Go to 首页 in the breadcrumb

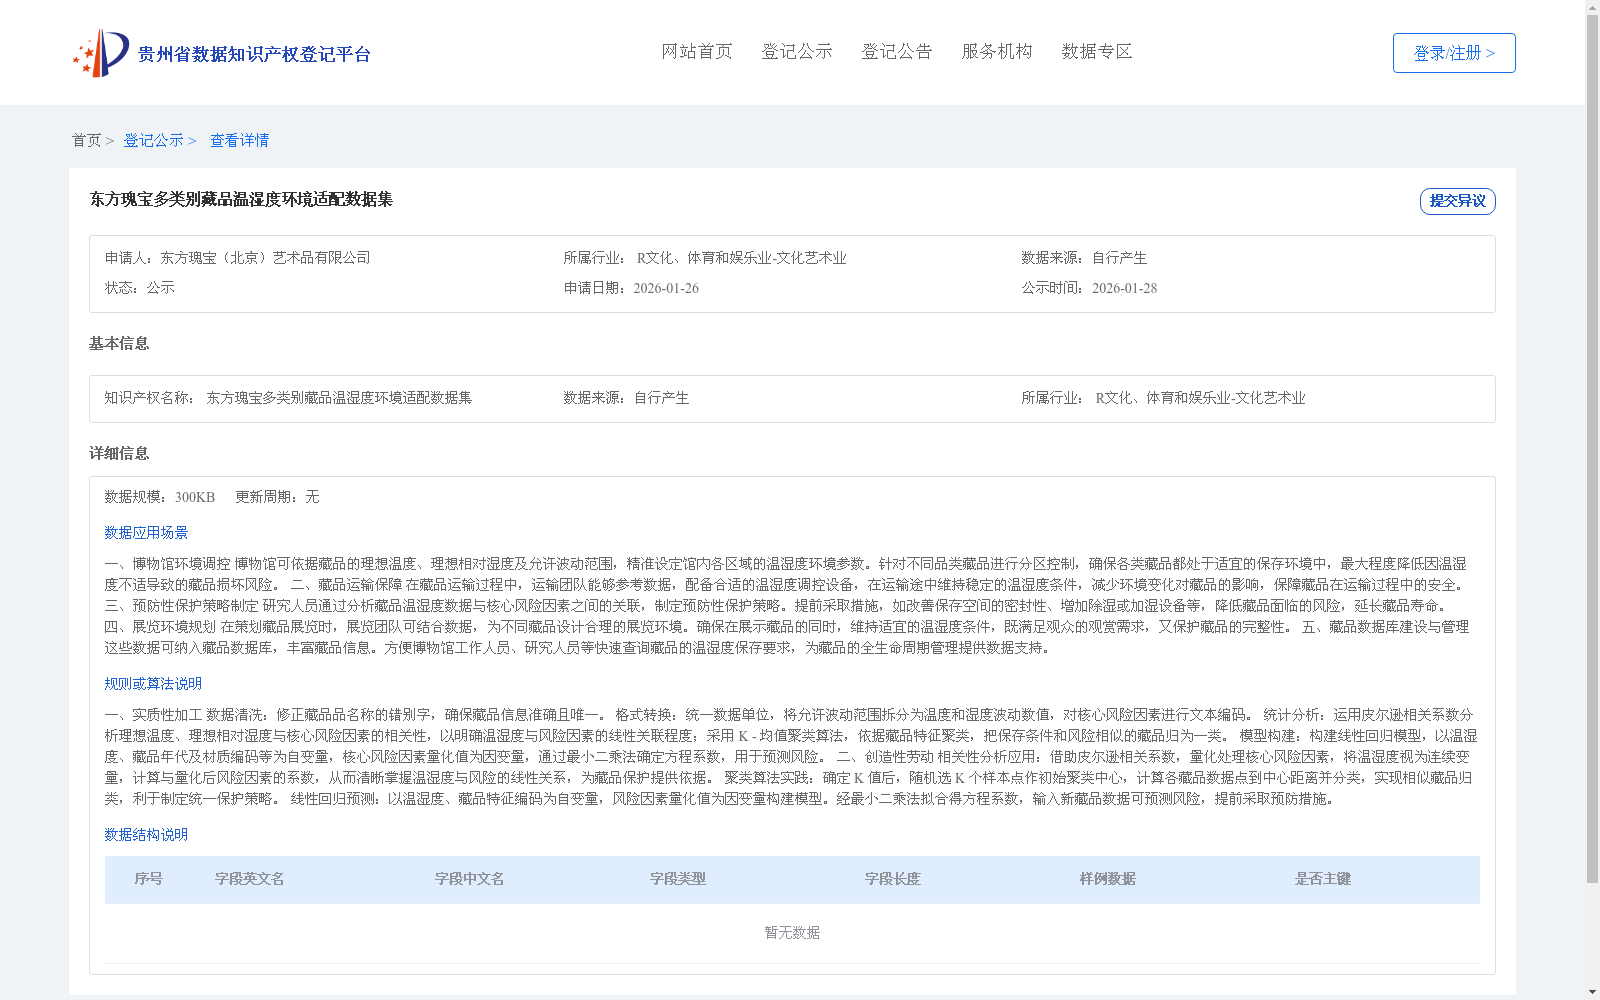click(86, 140)
